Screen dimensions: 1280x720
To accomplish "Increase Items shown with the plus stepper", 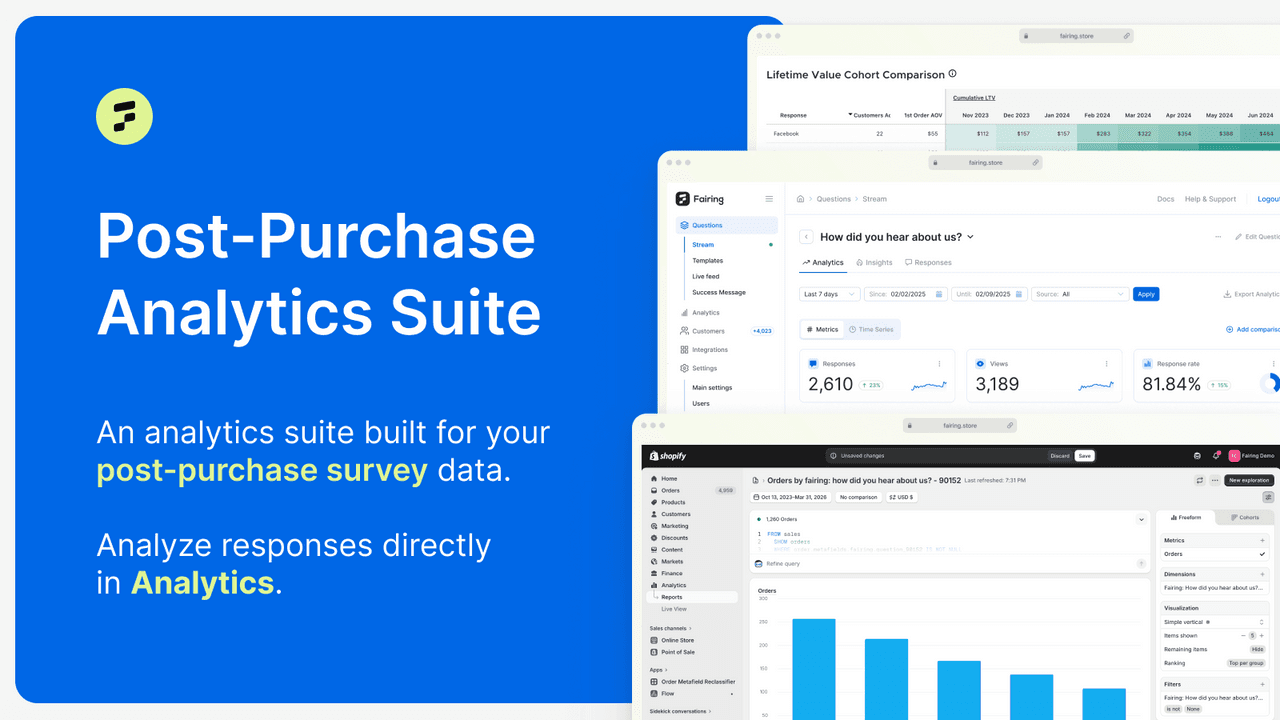I will click(1263, 635).
